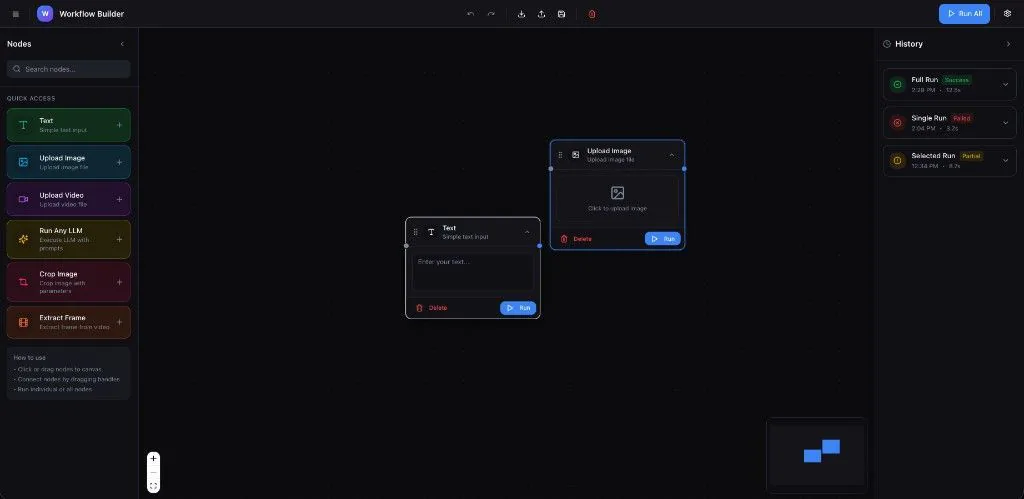This screenshot has width=1024, height=499.
Task: Click the Text node drag handle
Action: [415, 232]
